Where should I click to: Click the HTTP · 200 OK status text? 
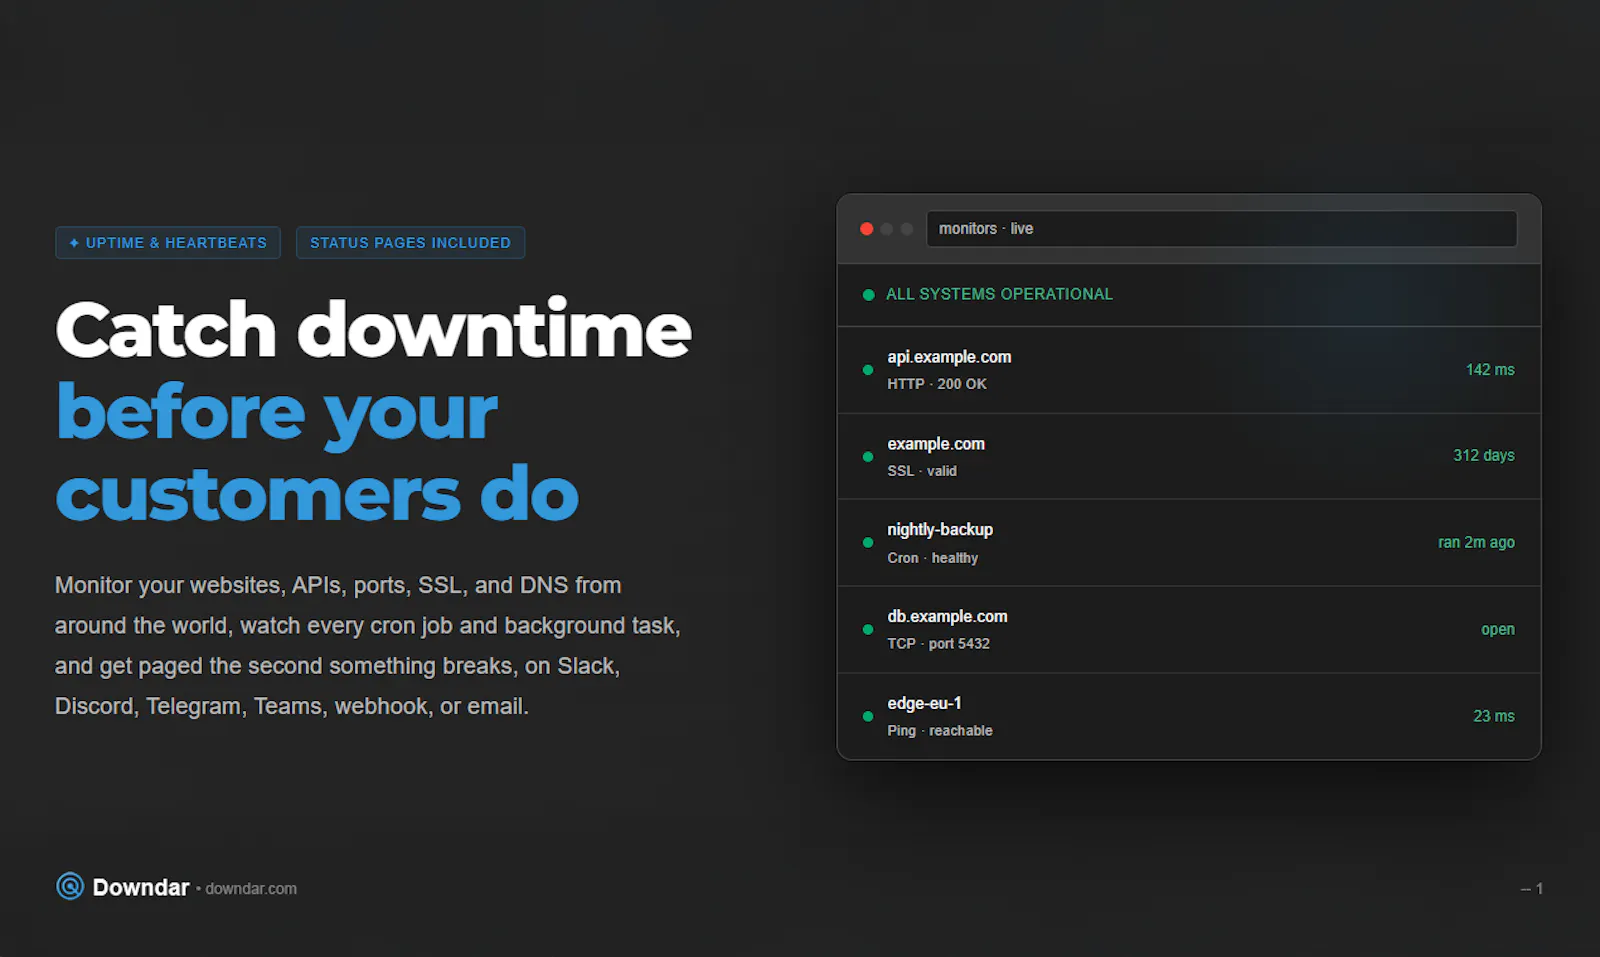click(937, 384)
